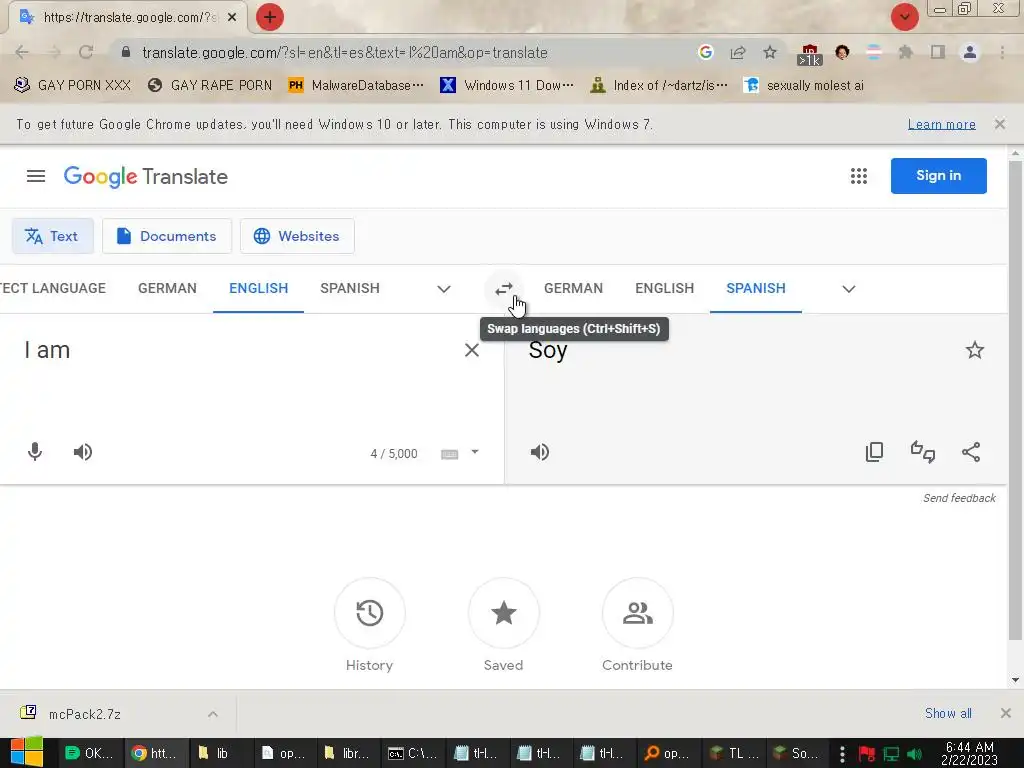The image size is (1024, 768).
Task: Turn on the virtual keyboard icon
Action: (449, 454)
